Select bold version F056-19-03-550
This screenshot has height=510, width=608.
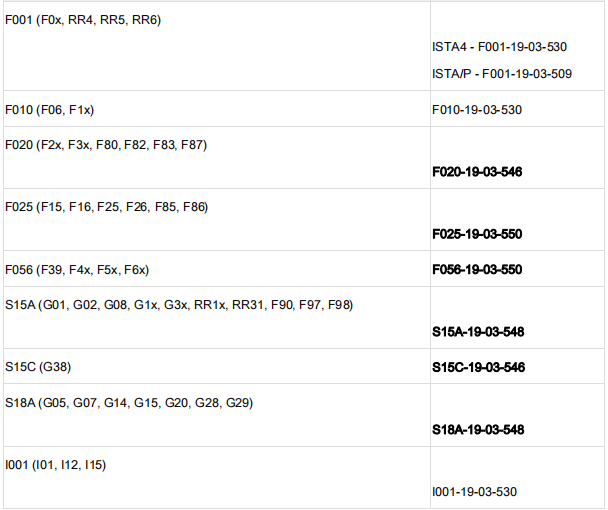click(x=478, y=269)
